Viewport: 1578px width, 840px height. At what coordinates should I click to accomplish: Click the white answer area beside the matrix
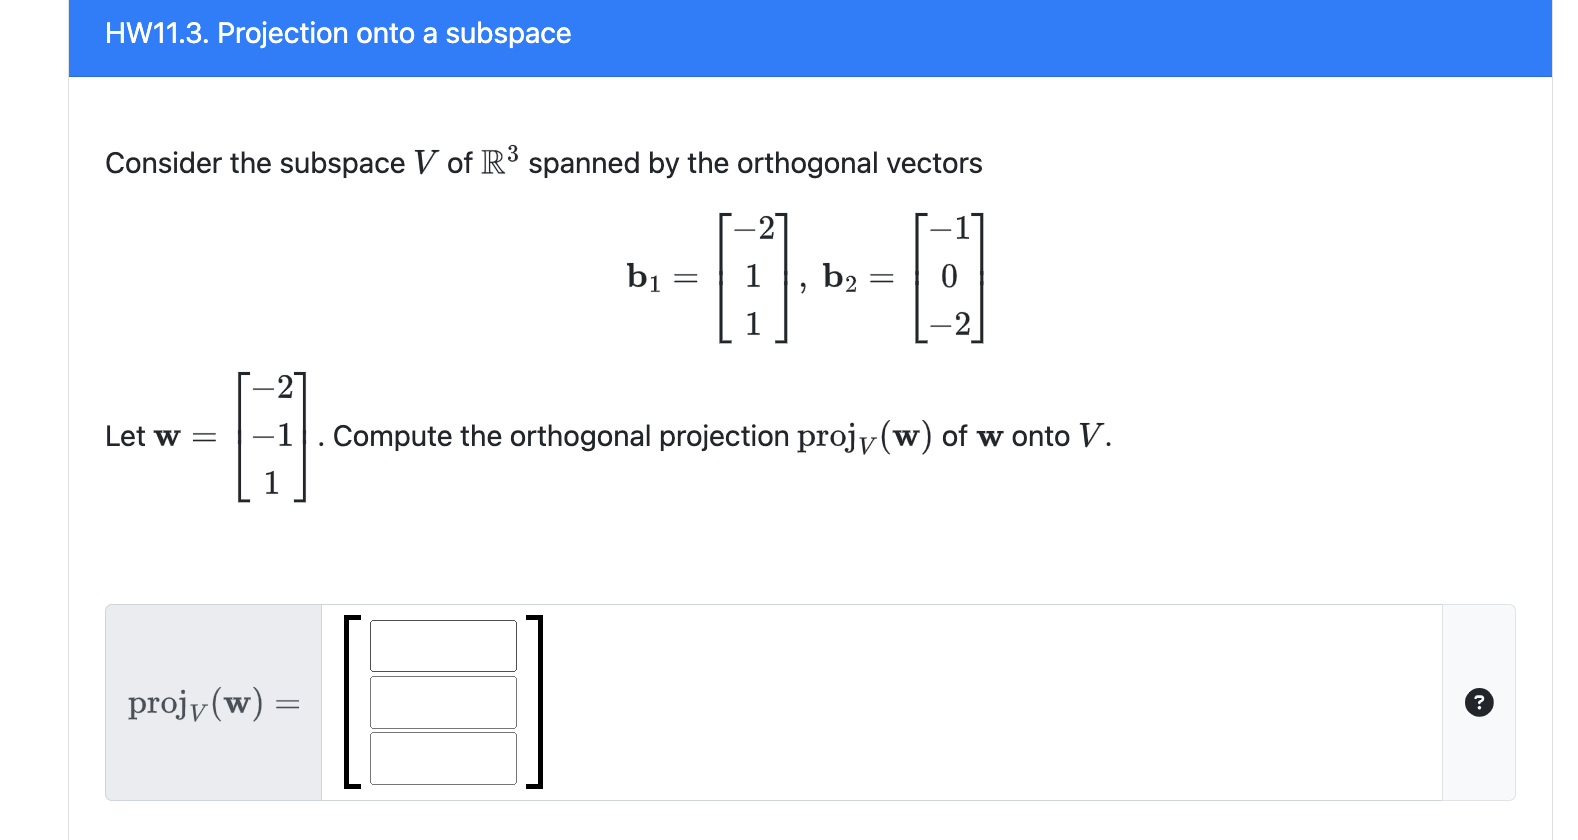(900, 701)
